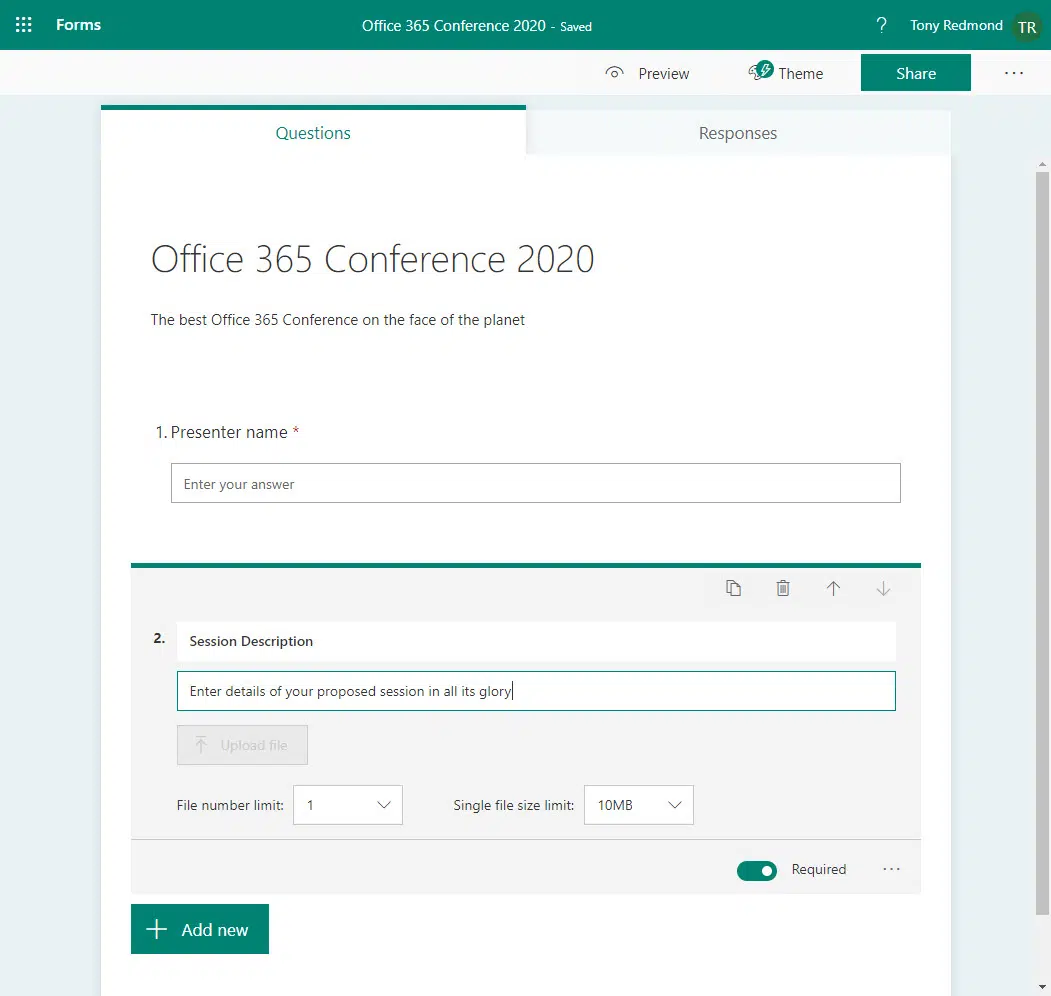Open the TR account avatar

pyautogui.click(x=1027, y=27)
